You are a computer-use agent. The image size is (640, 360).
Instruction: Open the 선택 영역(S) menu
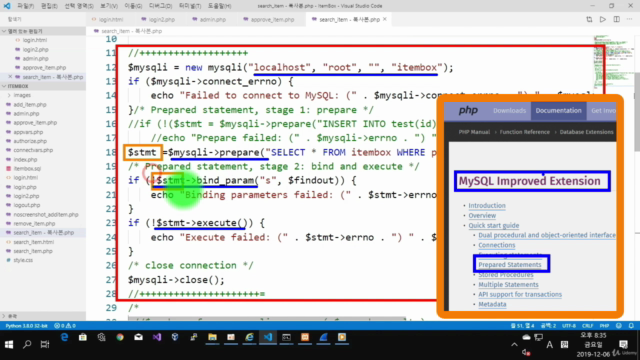tap(79, 6)
